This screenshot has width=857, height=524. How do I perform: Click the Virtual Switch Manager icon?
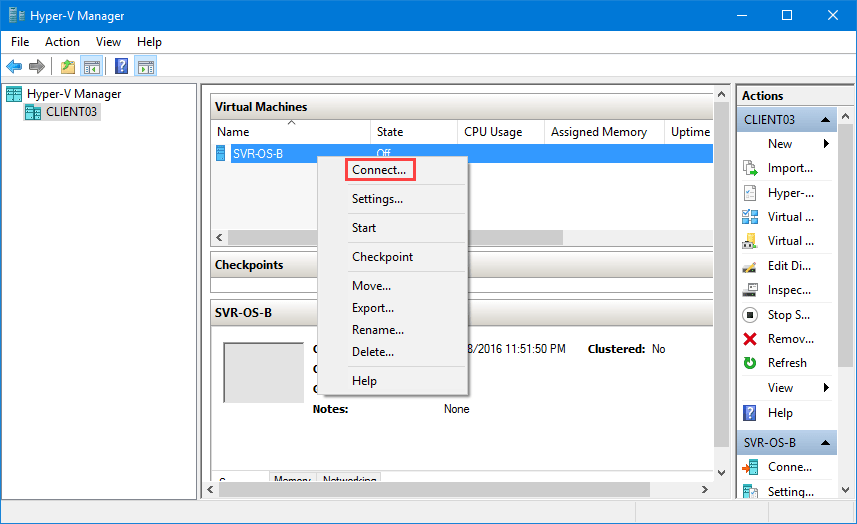(x=750, y=217)
